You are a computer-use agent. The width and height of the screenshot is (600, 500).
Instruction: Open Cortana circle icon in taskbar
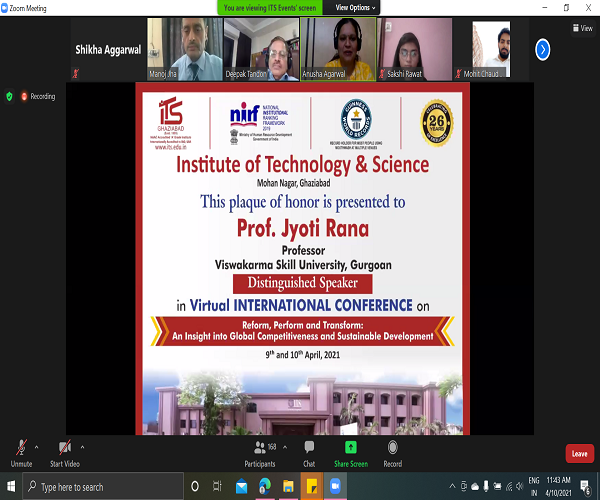195,487
